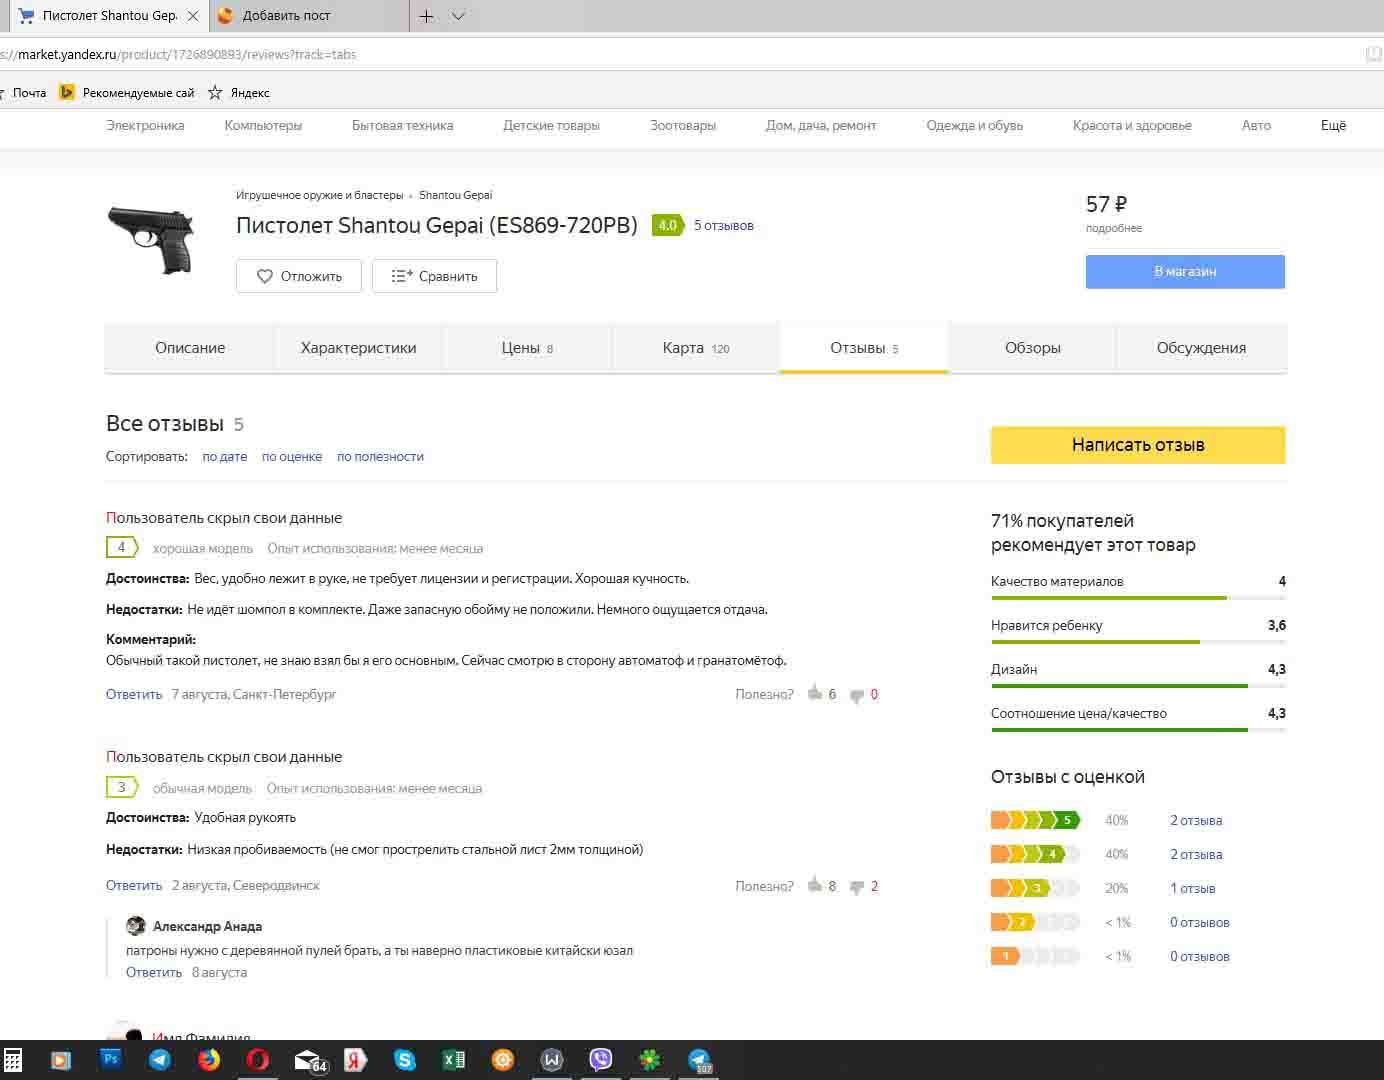Open the price подробнее link
Viewport: 1384px width, 1080px height.
pos(1113,228)
